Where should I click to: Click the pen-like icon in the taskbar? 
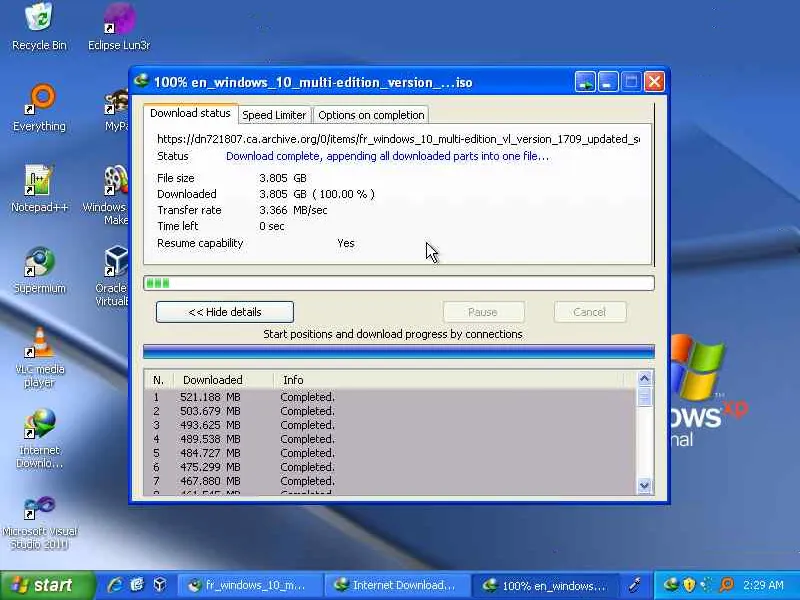(x=635, y=585)
